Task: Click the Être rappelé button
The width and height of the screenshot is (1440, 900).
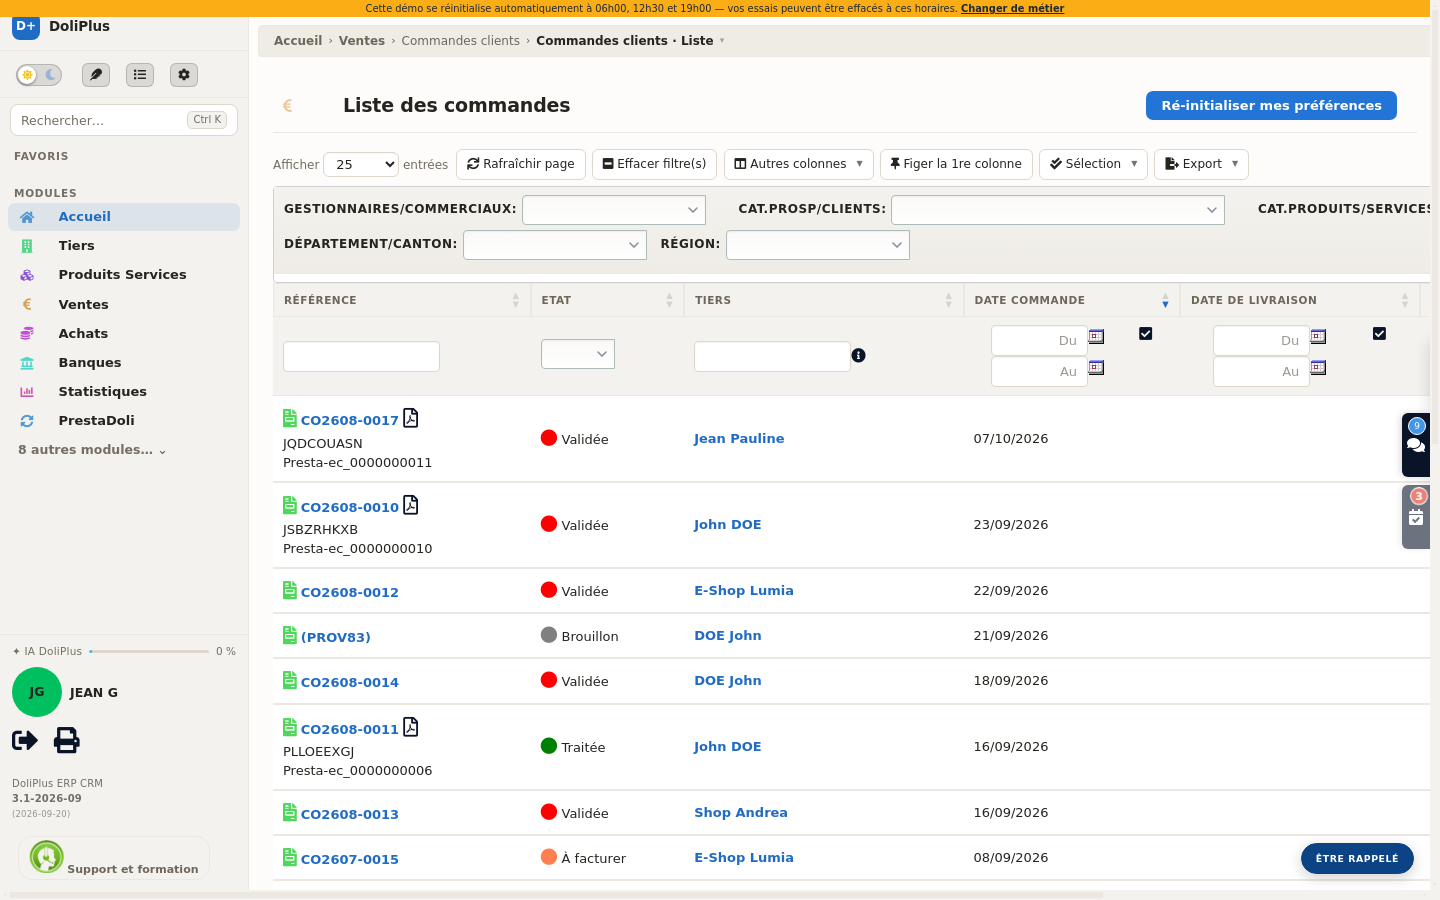Action: pos(1357,858)
